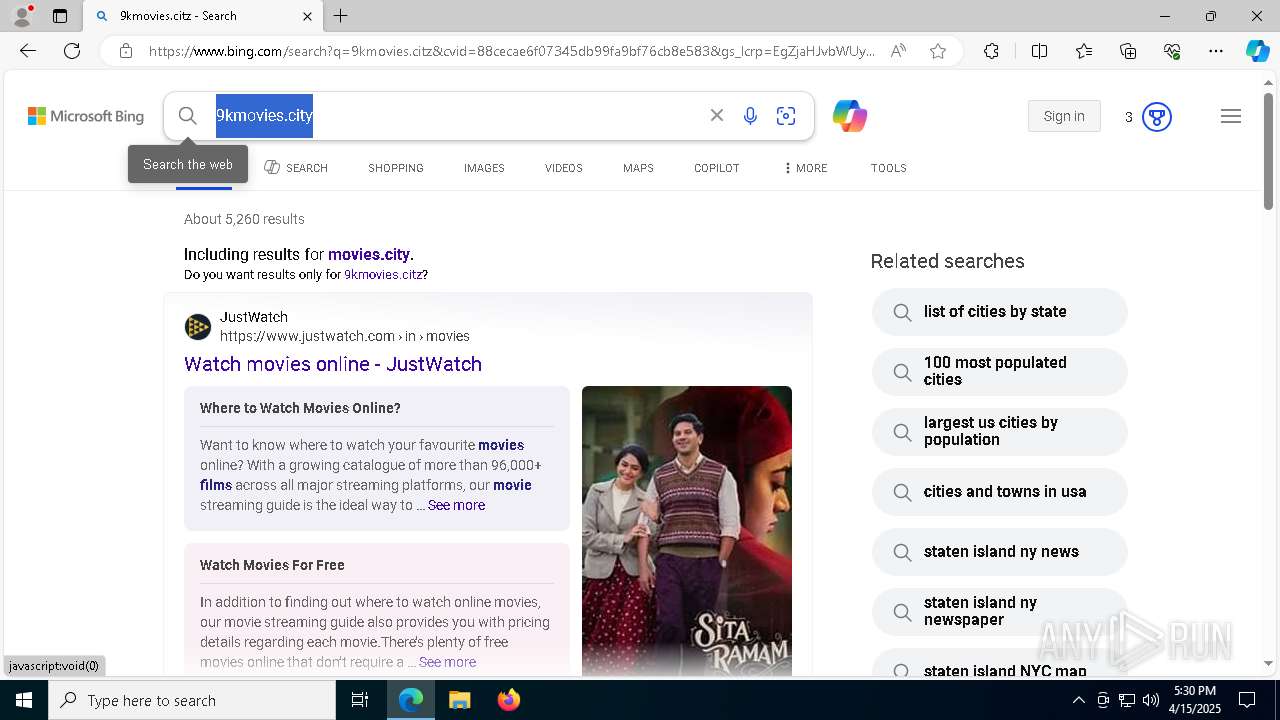The image size is (1280, 720).
Task: Show hidden system tray icons
Action: point(1078,700)
